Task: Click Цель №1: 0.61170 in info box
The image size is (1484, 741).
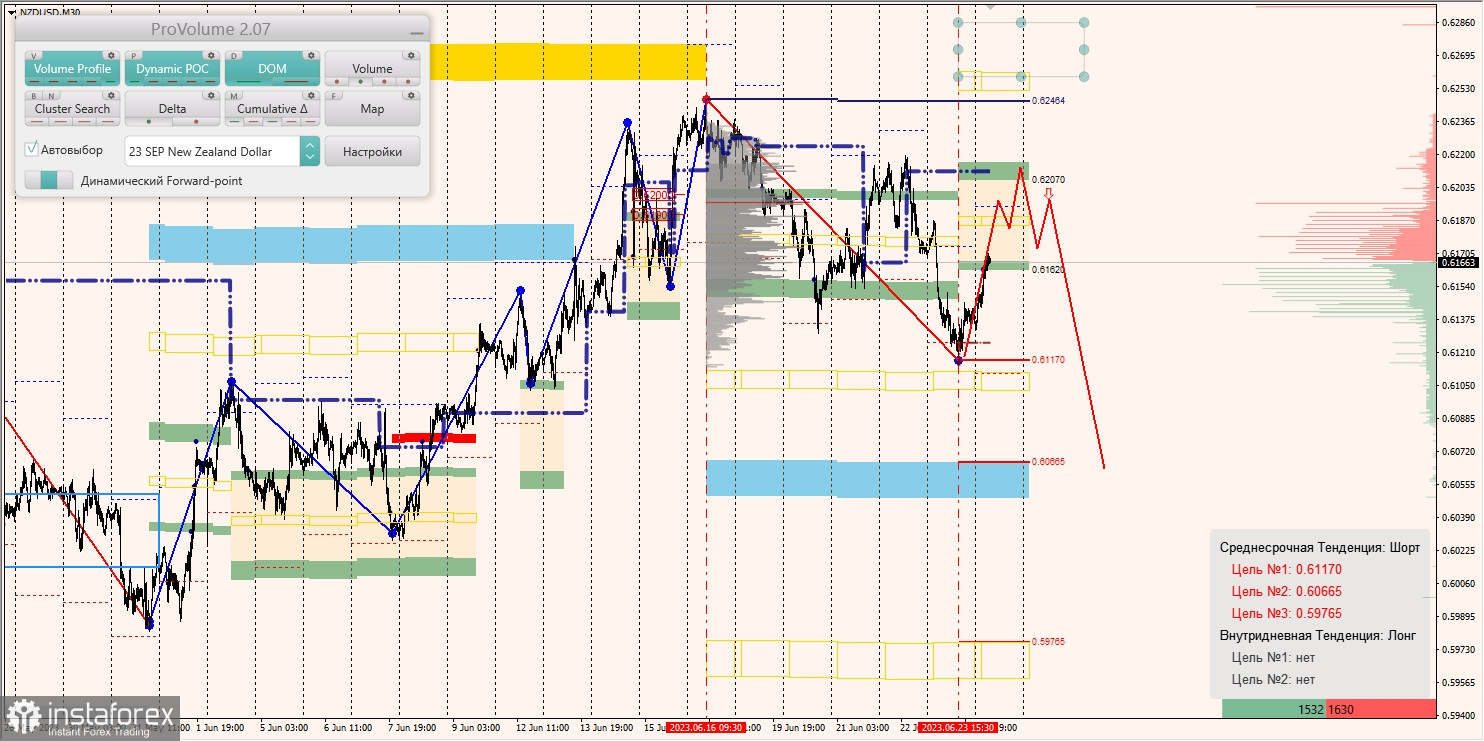Action: (1288, 570)
